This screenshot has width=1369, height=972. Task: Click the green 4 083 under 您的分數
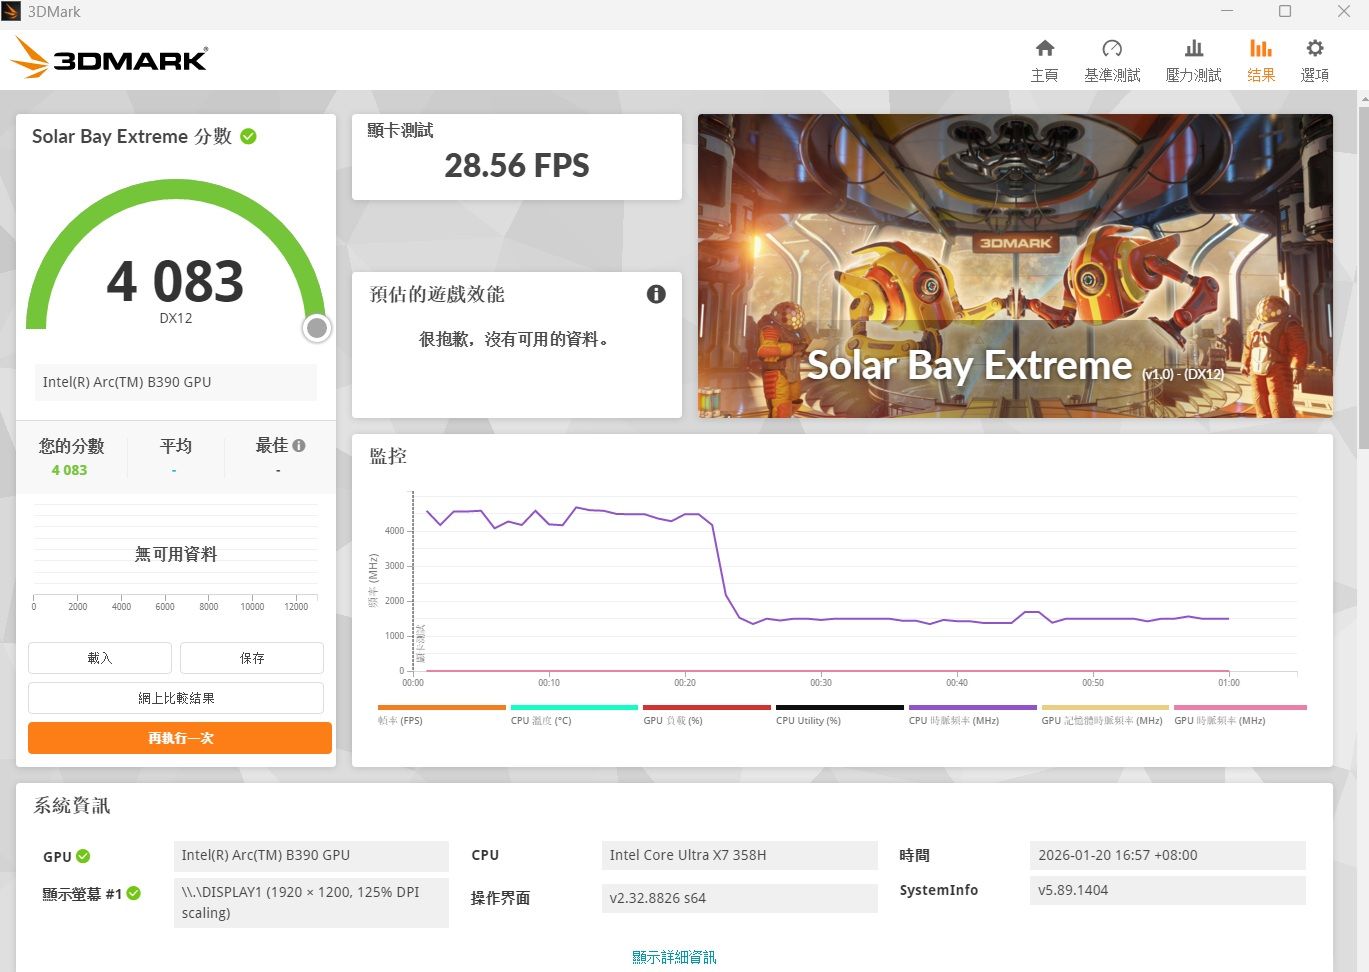coord(69,470)
